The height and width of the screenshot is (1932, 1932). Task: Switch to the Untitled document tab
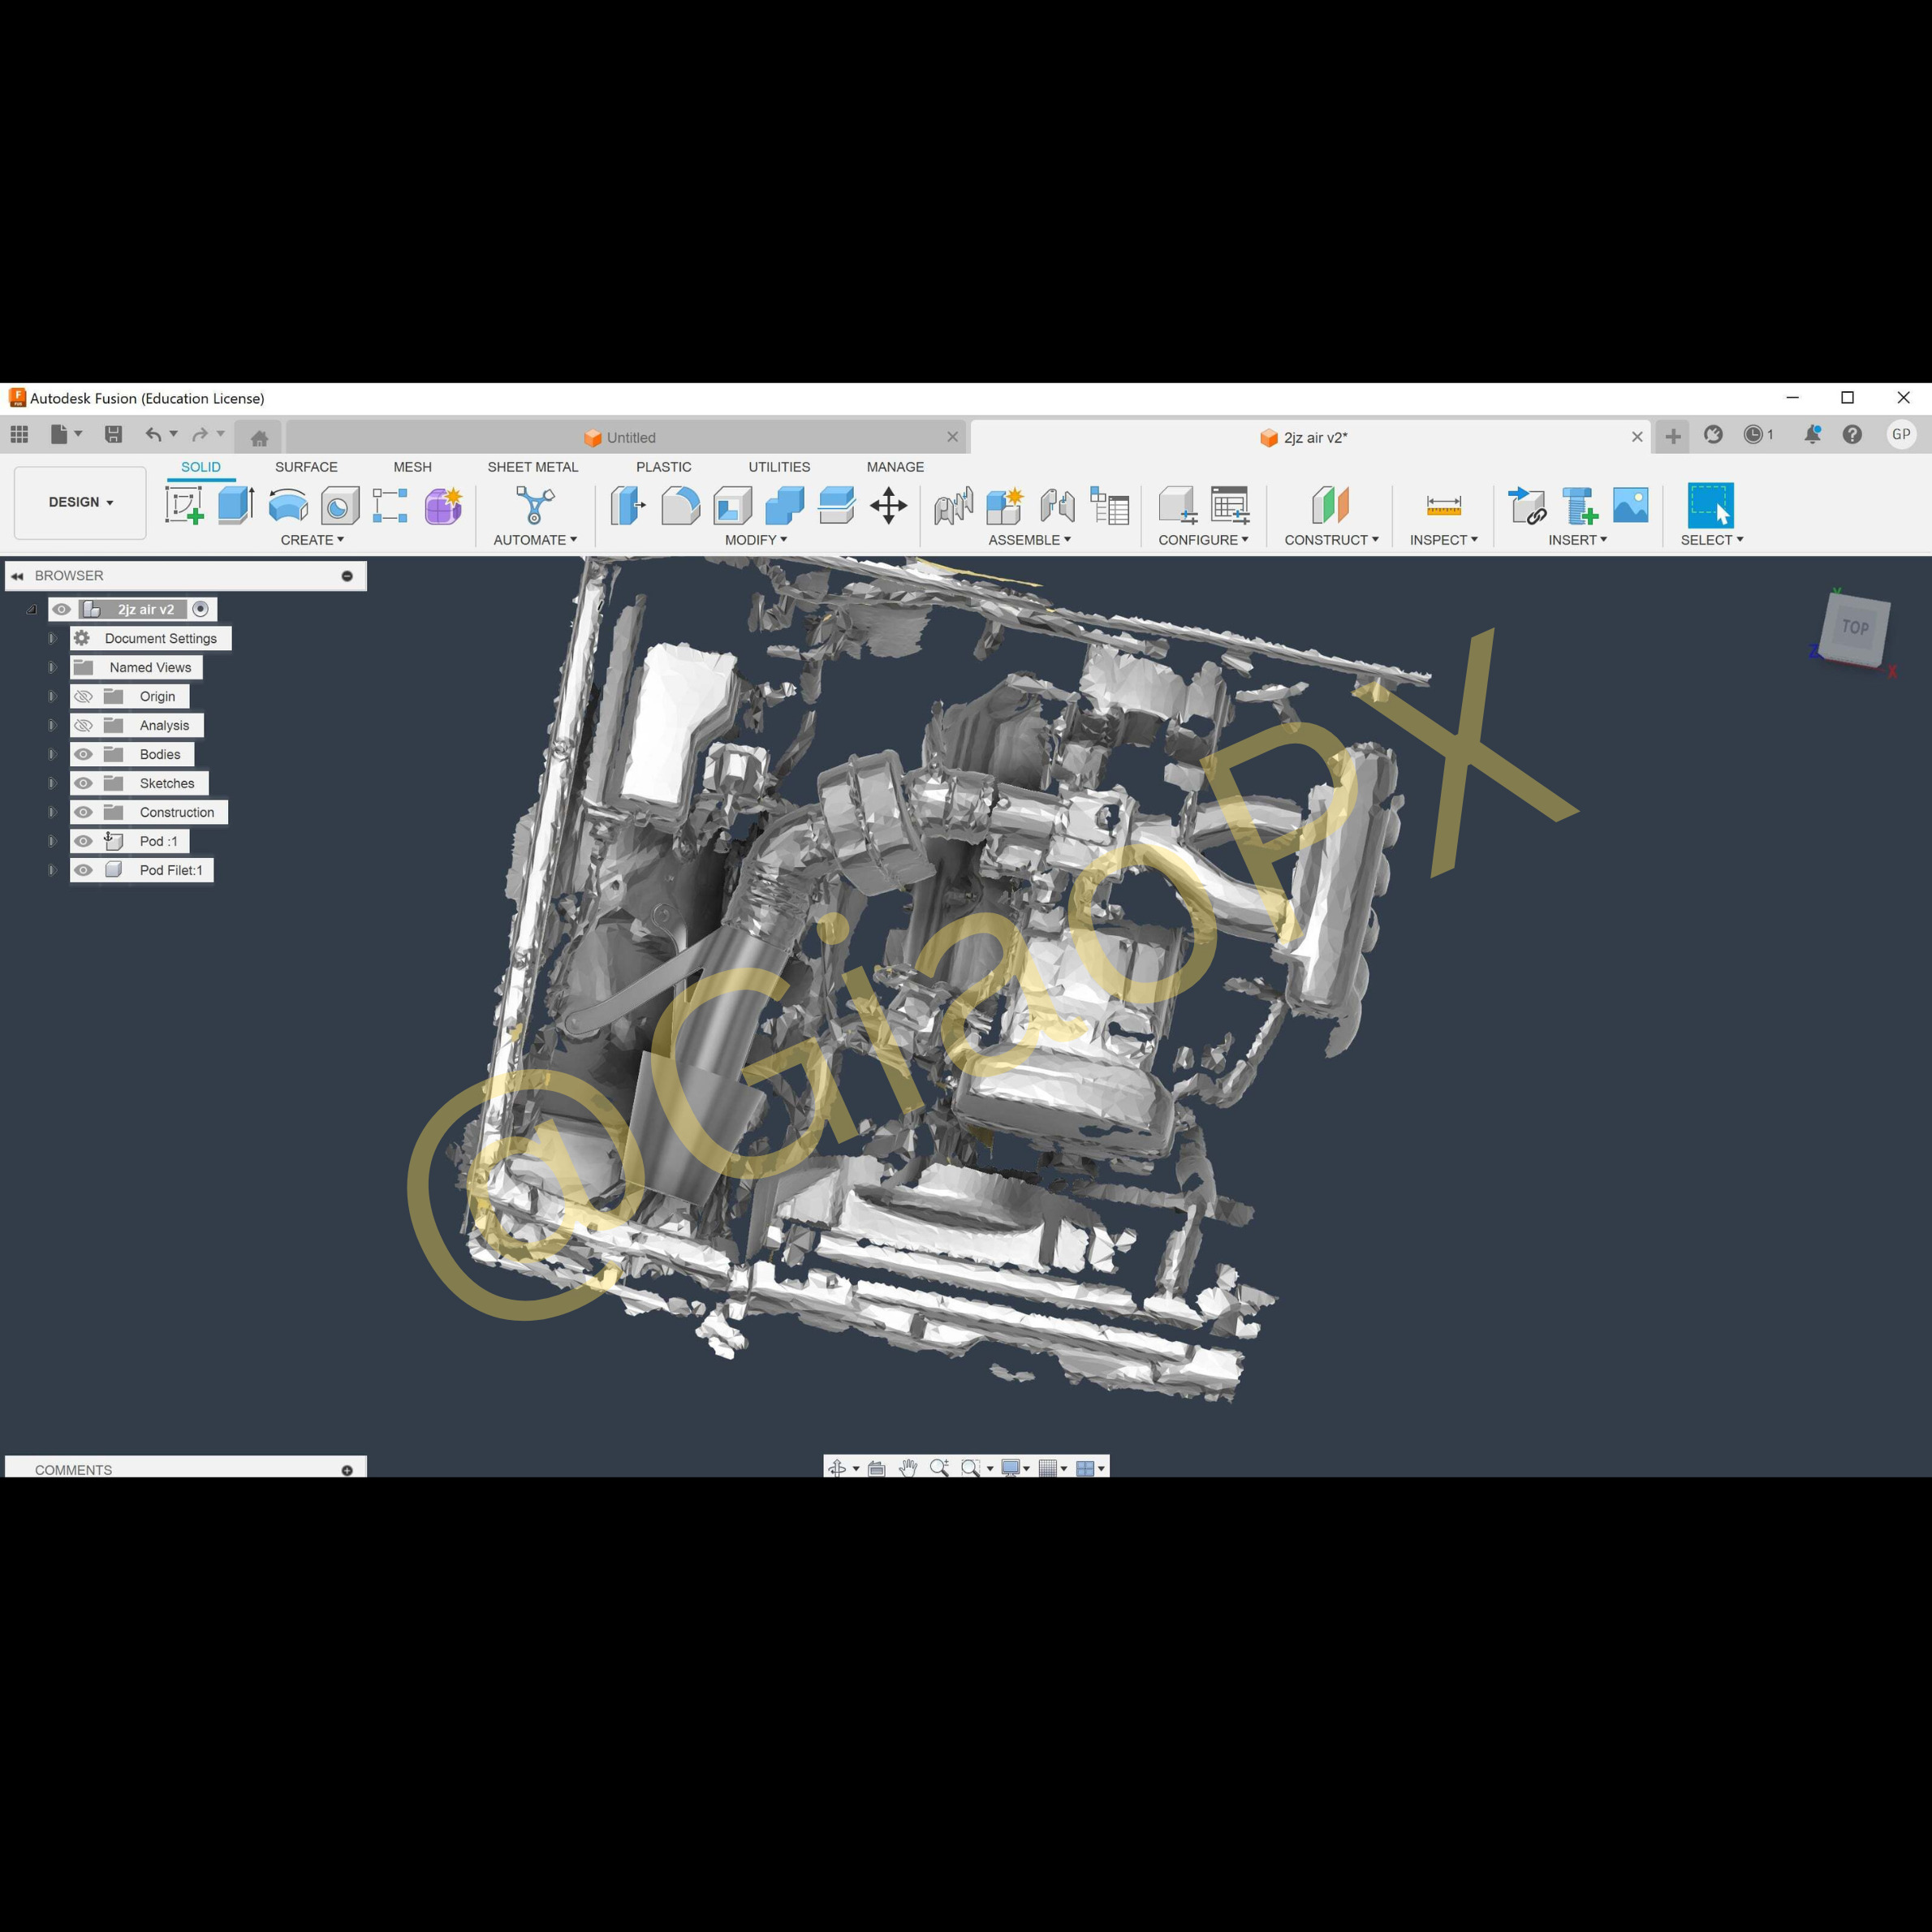(x=630, y=437)
